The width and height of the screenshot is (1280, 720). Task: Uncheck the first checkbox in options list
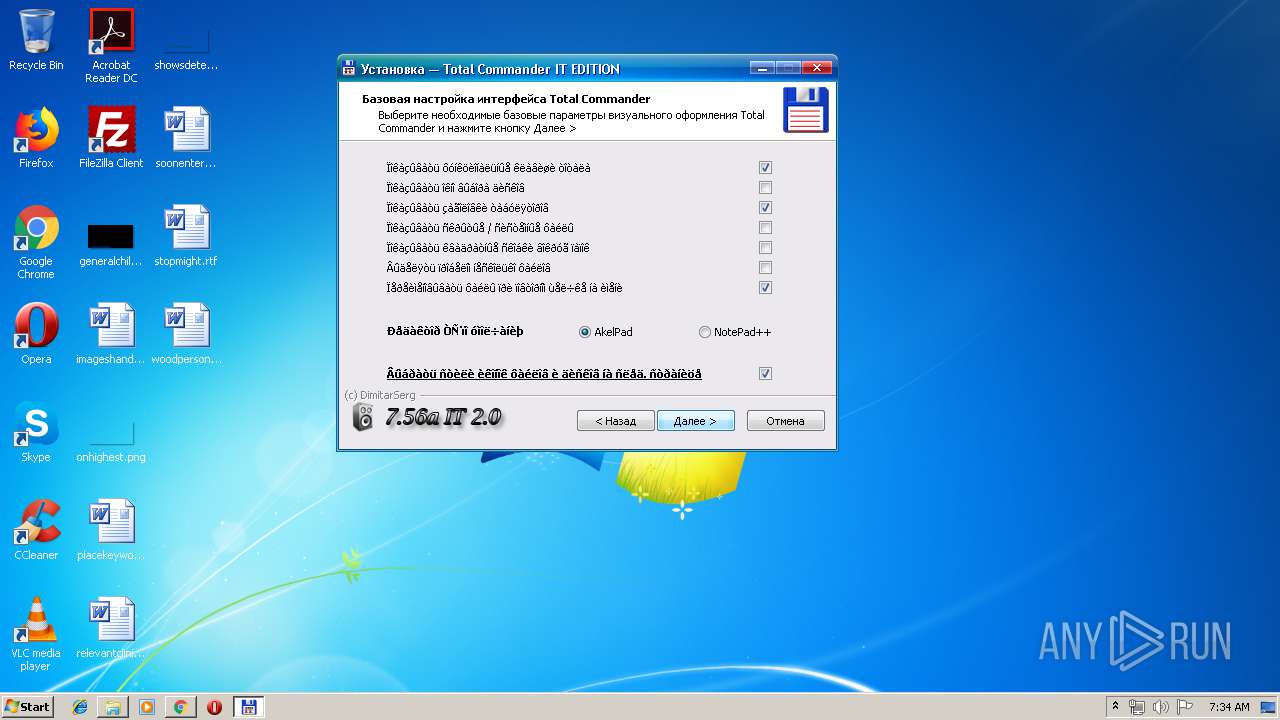tap(765, 168)
